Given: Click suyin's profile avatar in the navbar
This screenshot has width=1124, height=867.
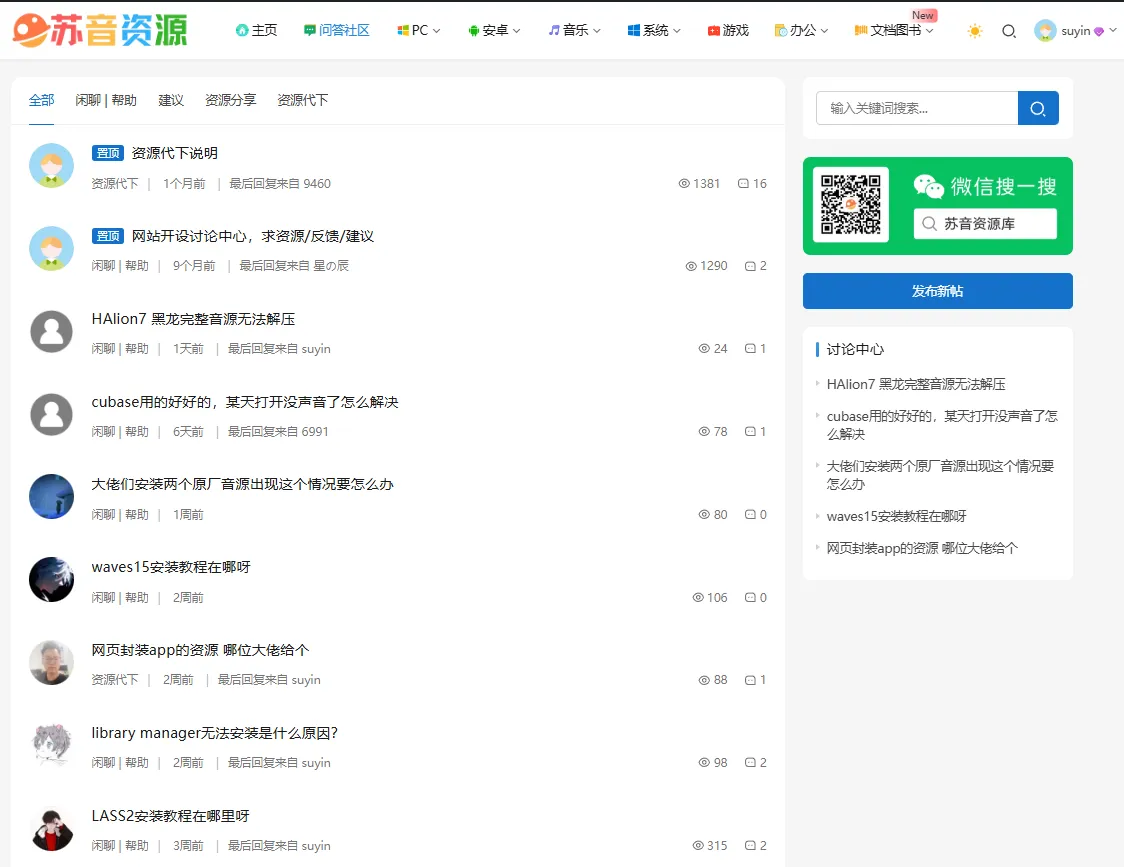Looking at the screenshot, I should pos(1046,30).
